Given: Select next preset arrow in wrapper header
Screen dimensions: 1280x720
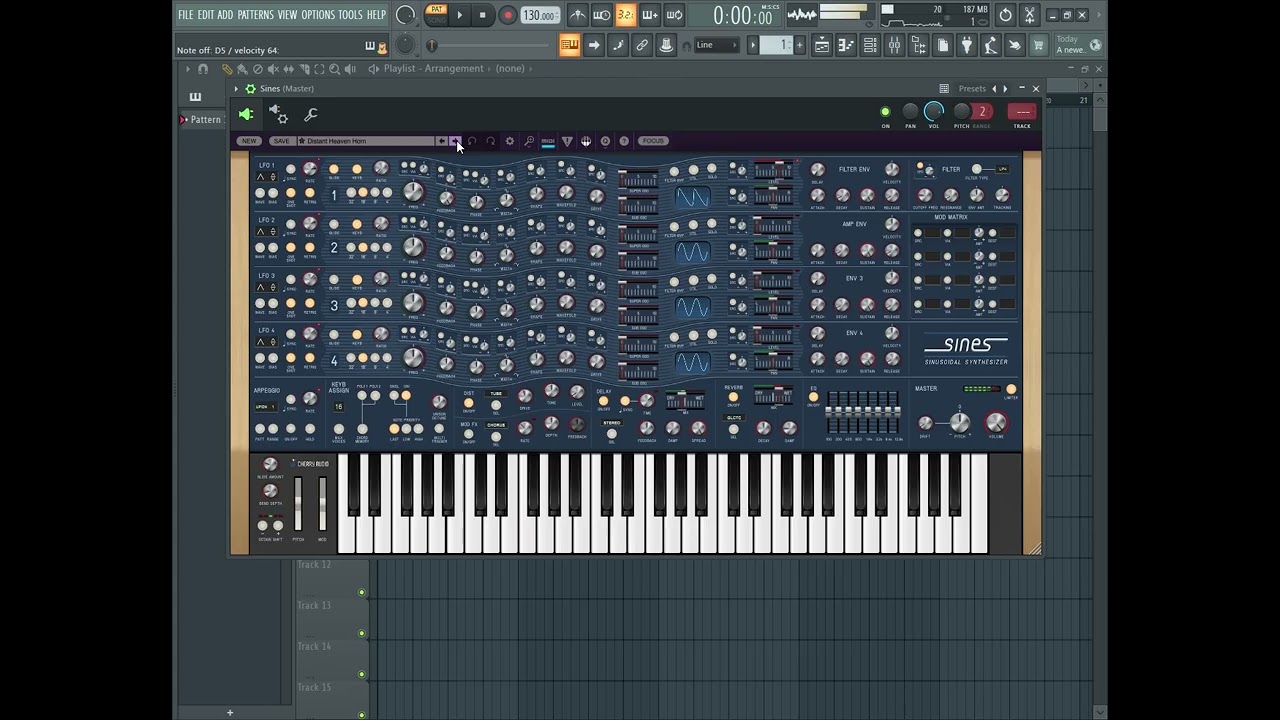Looking at the screenshot, I should click(x=1005, y=89).
